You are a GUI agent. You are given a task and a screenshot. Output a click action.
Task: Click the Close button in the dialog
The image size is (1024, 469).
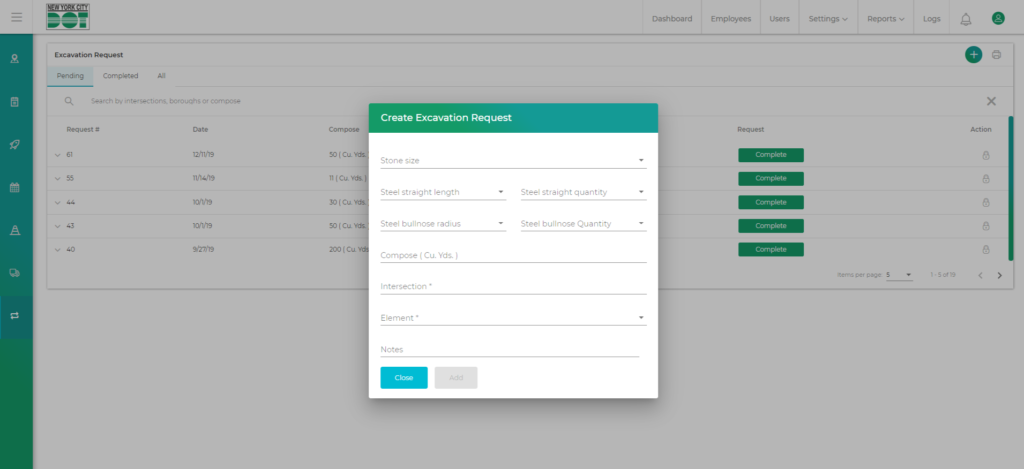pyautogui.click(x=404, y=378)
